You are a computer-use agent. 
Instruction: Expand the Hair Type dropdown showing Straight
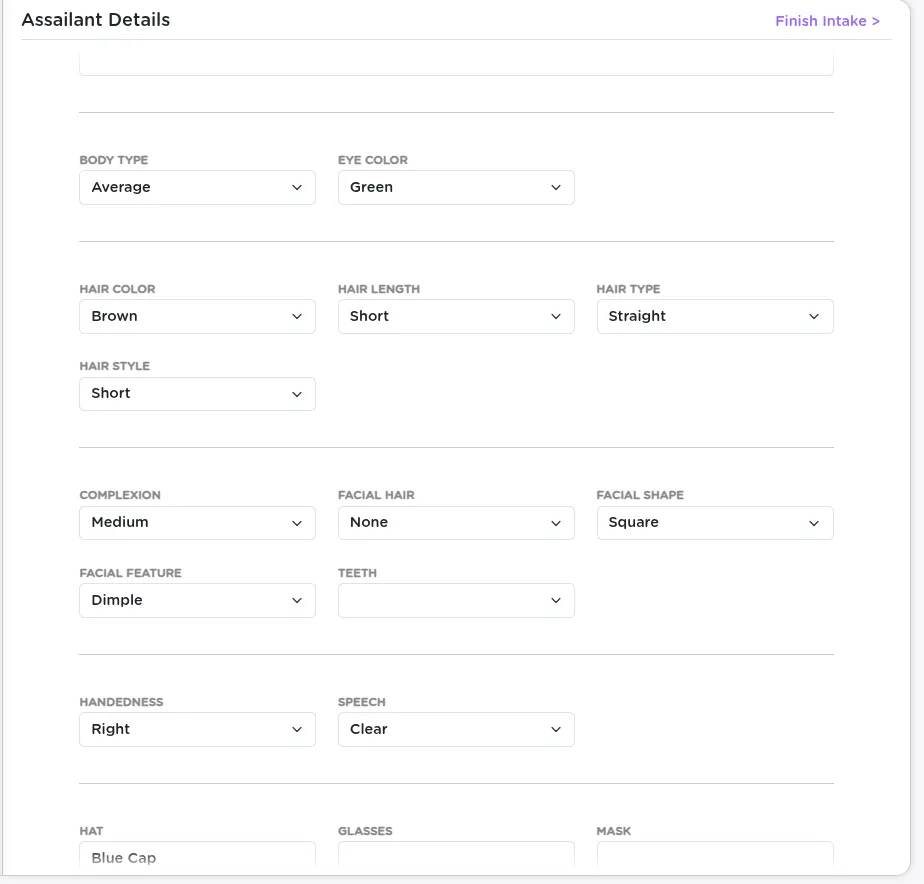(x=715, y=316)
